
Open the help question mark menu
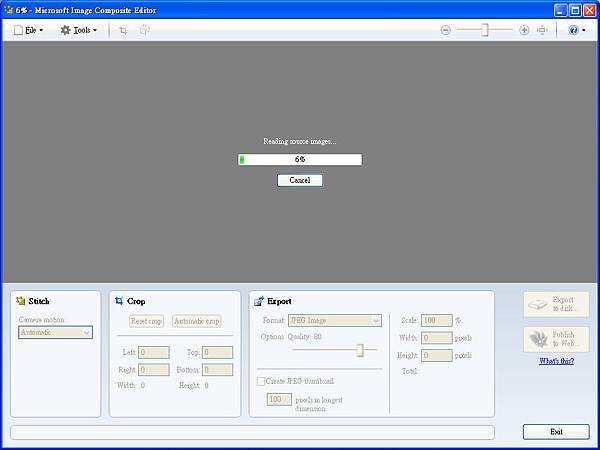pos(577,30)
